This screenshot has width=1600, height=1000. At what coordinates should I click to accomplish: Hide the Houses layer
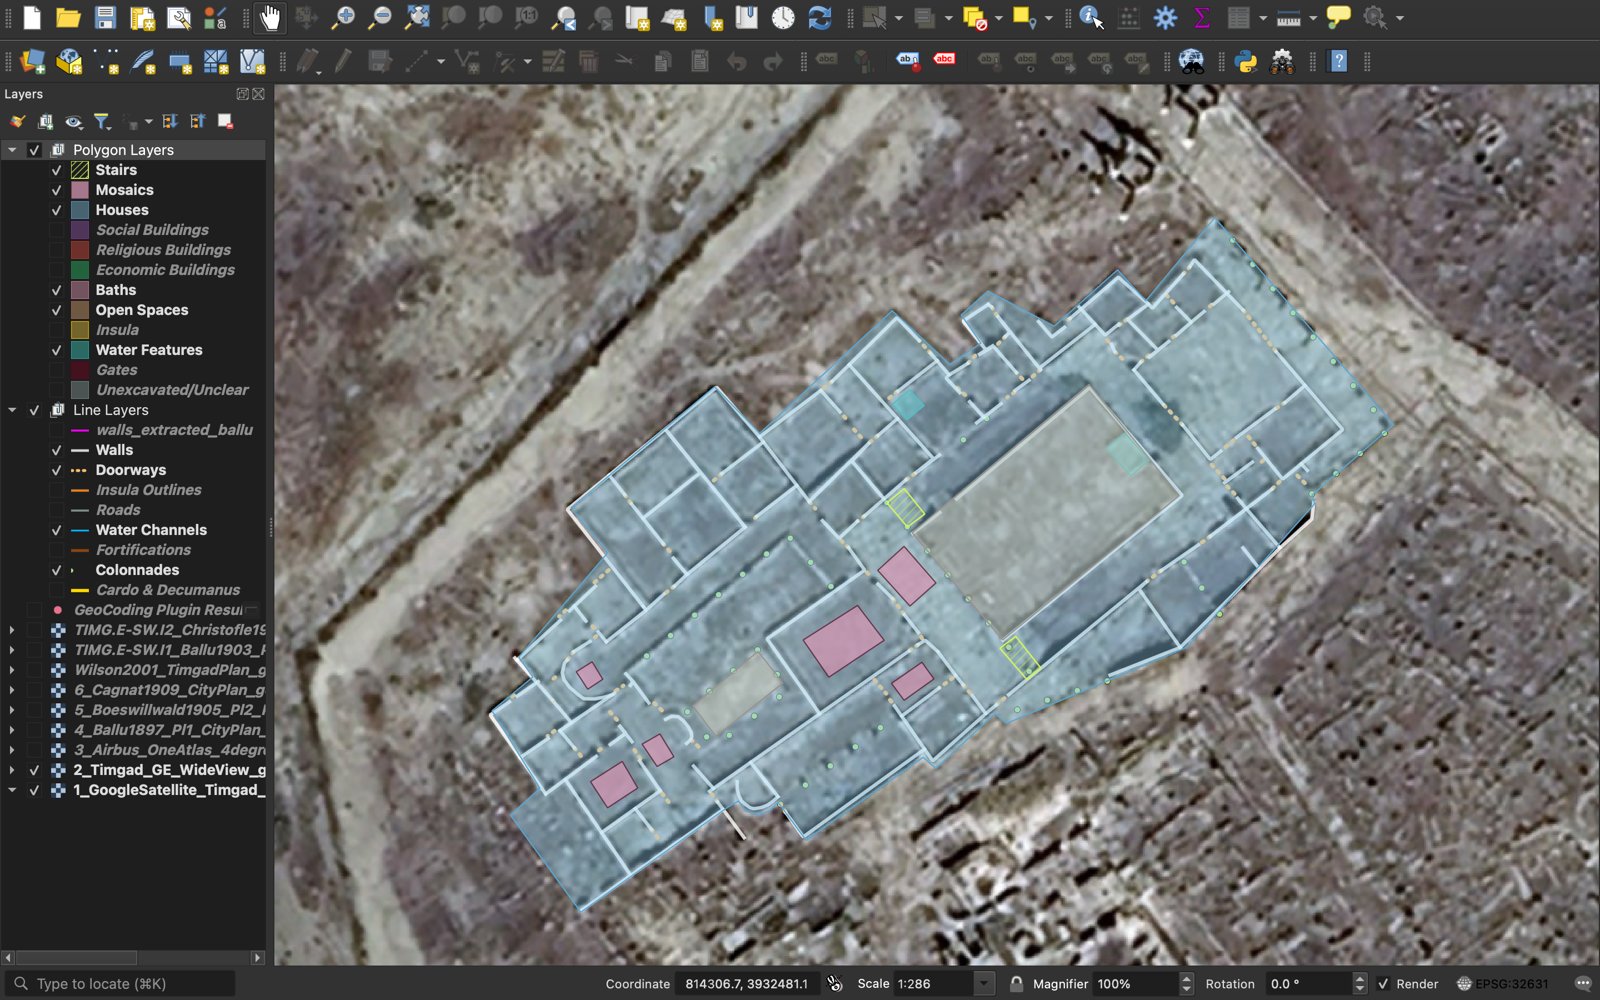click(x=56, y=210)
